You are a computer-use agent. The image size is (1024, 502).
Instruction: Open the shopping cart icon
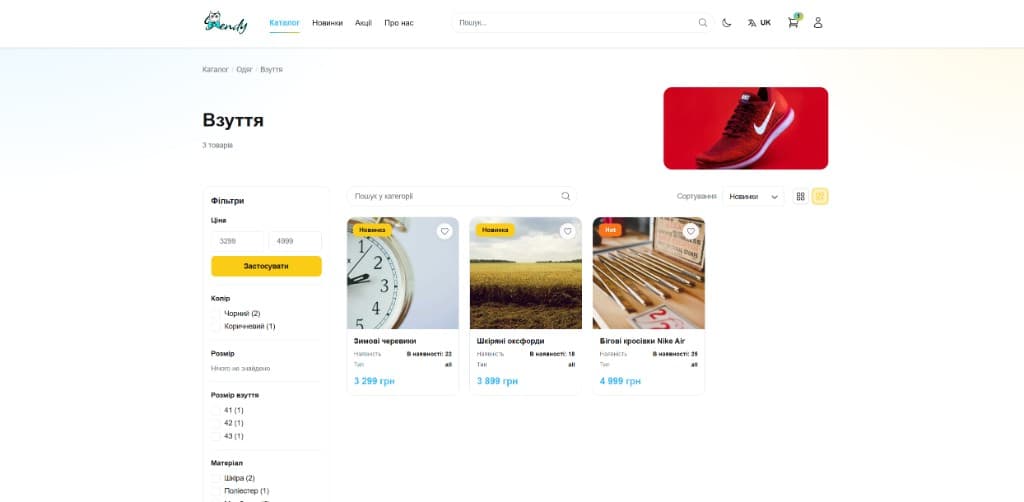(793, 23)
